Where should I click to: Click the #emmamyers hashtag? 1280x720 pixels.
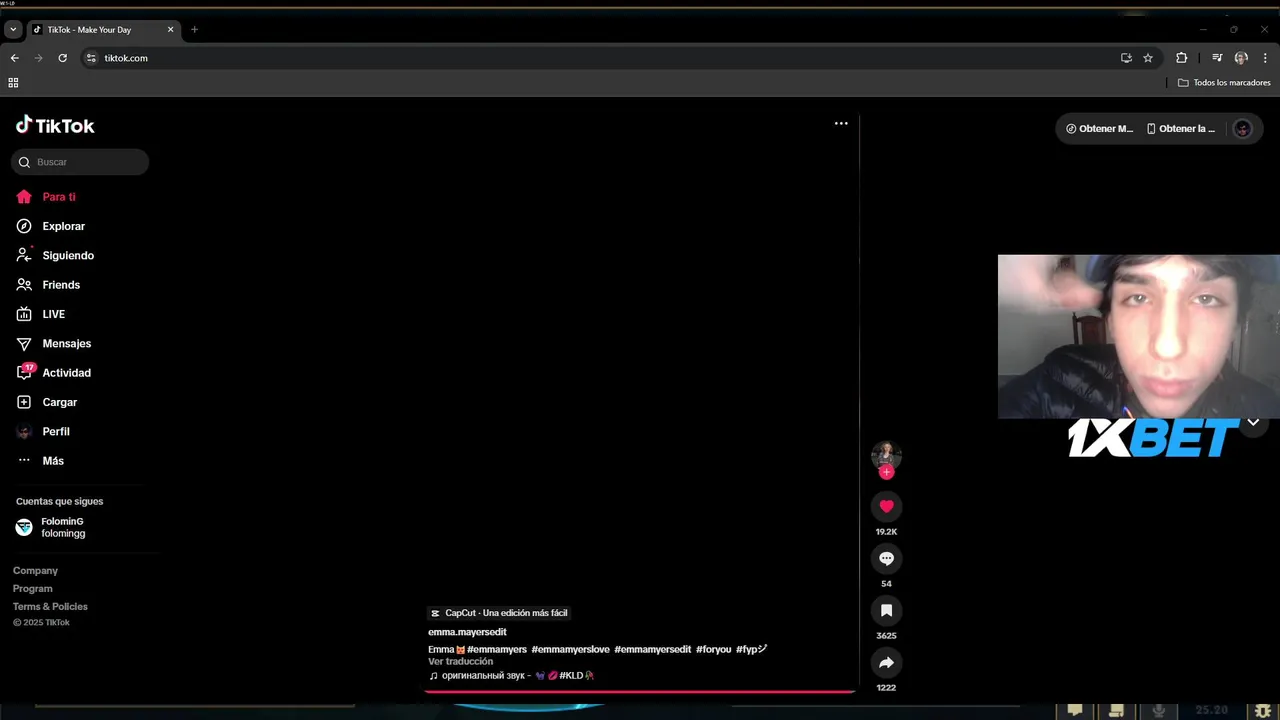pyautogui.click(x=497, y=650)
